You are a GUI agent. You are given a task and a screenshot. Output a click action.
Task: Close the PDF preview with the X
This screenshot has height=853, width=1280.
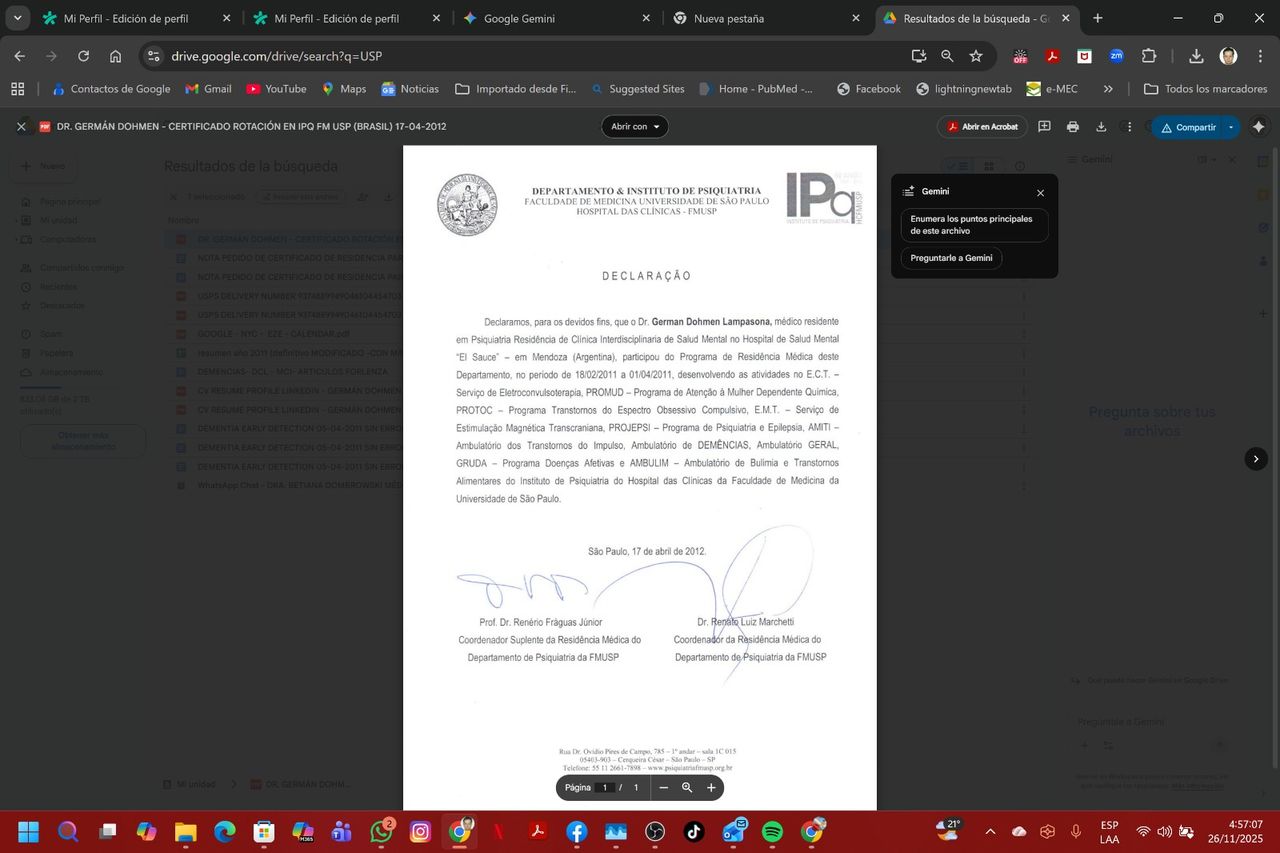click(21, 127)
